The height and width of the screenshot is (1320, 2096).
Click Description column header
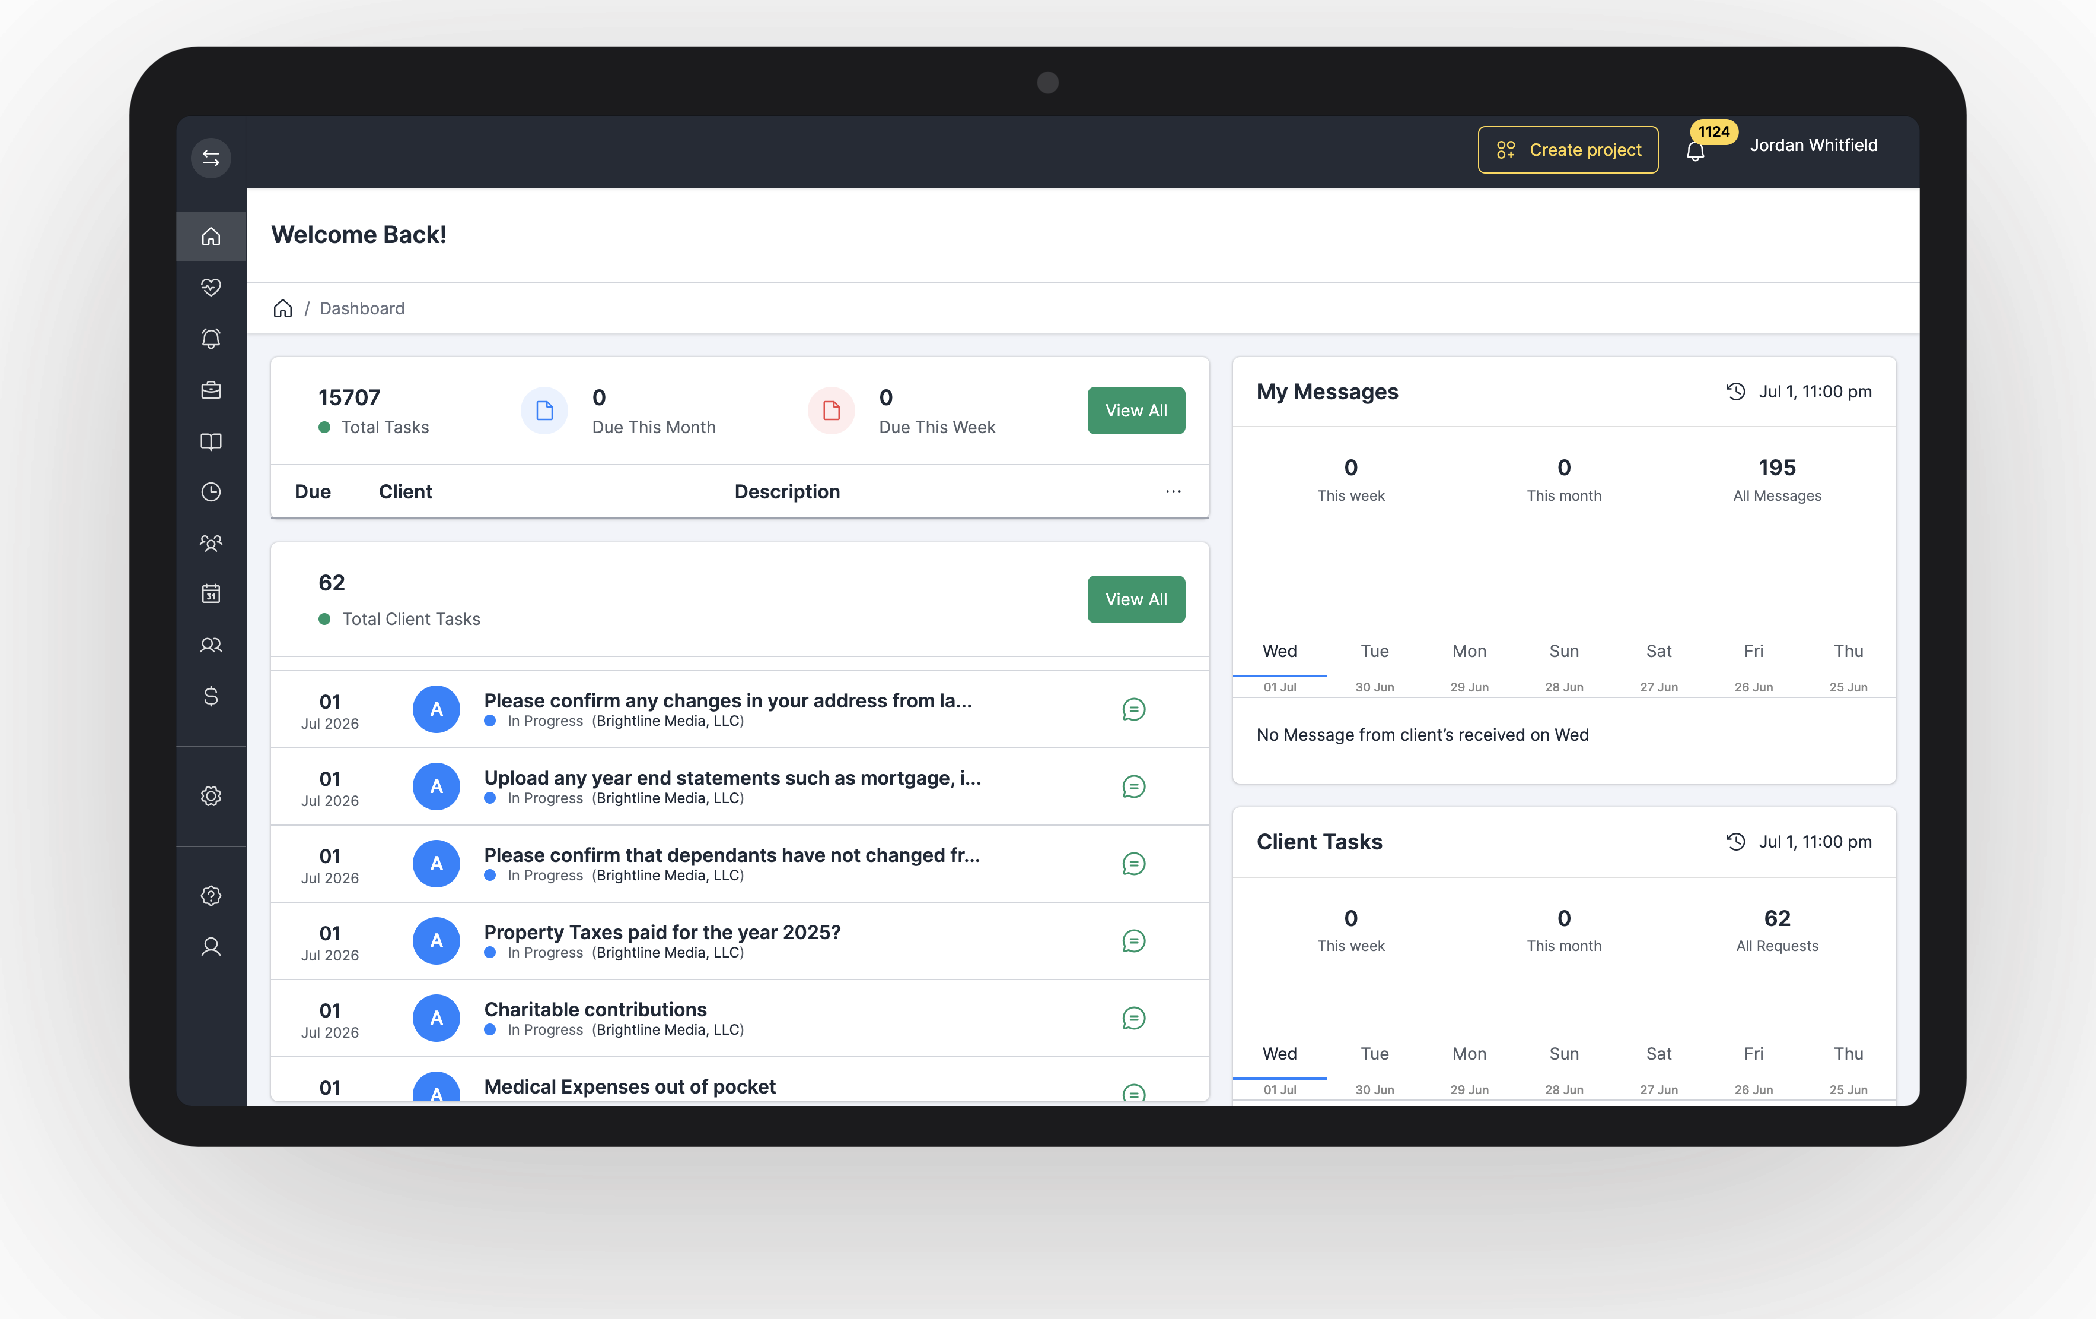787,492
